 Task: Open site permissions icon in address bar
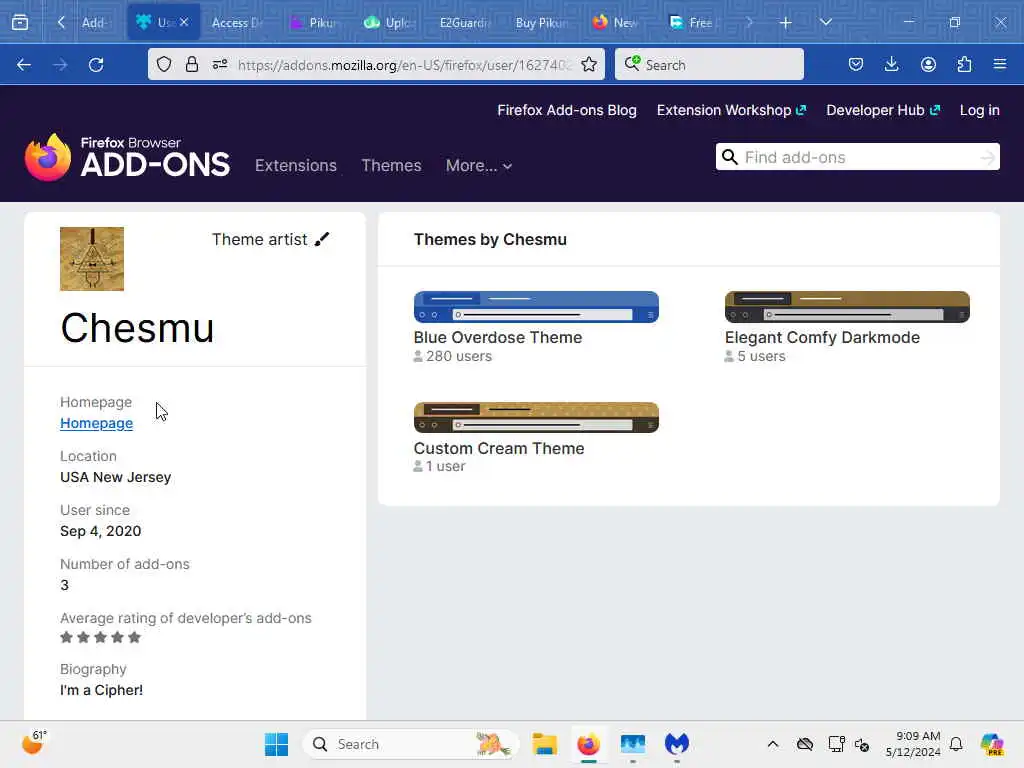click(x=220, y=64)
